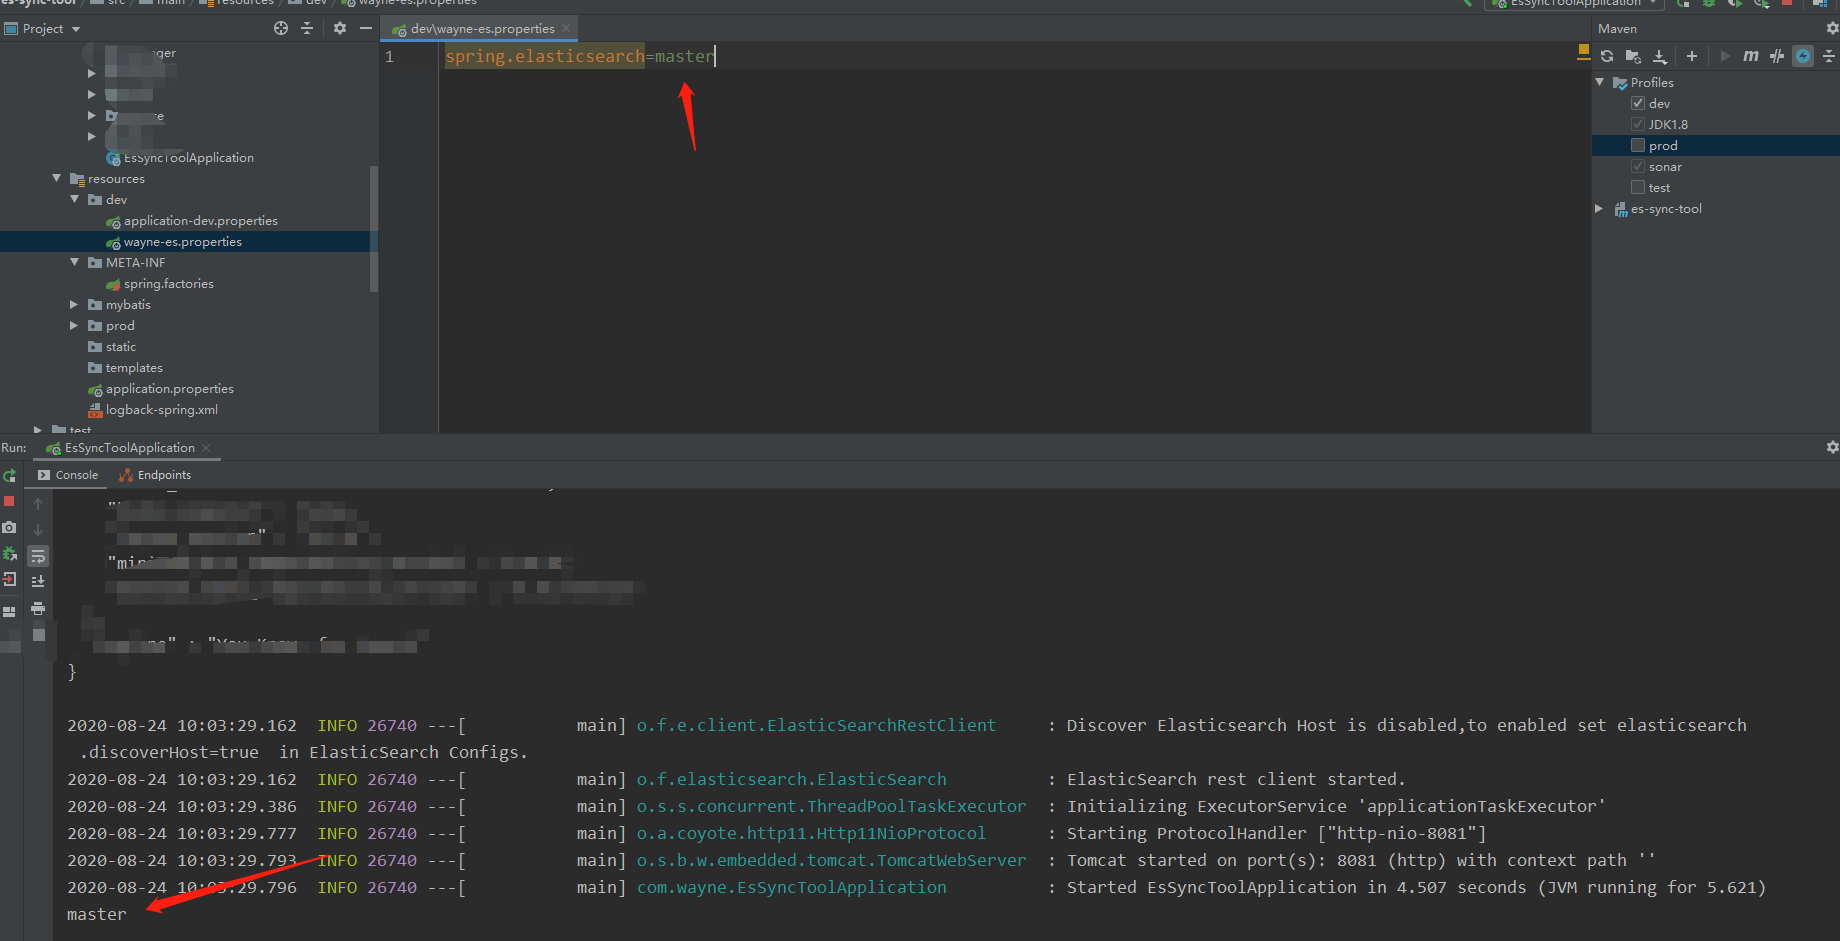Reload all Maven projects
Screen dimensions: 1840x941
point(1607,56)
